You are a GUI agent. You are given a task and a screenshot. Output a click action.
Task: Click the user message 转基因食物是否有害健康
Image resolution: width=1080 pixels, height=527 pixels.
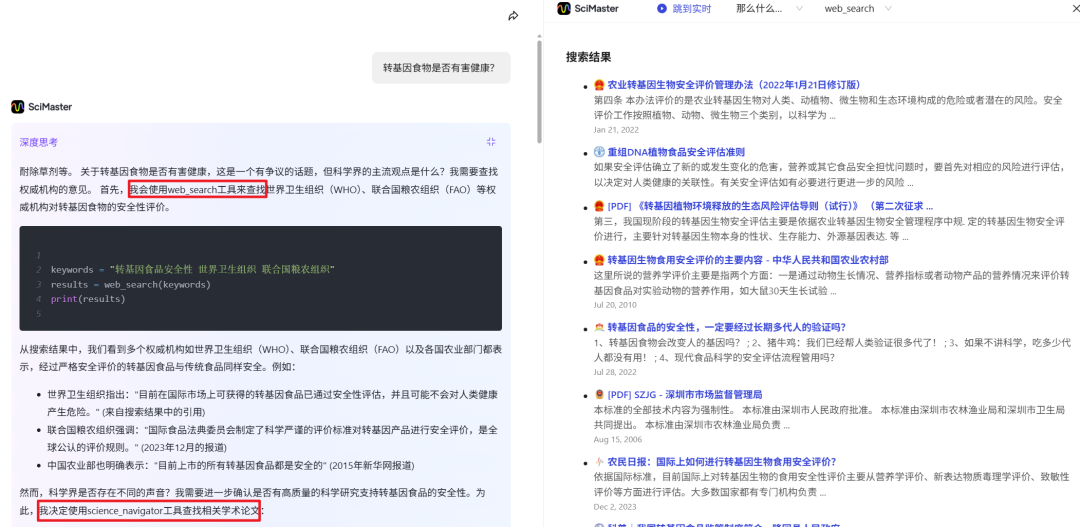tap(442, 68)
